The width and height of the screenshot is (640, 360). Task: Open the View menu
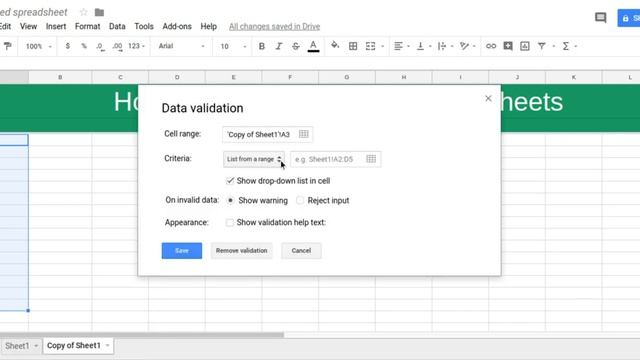pos(28,27)
